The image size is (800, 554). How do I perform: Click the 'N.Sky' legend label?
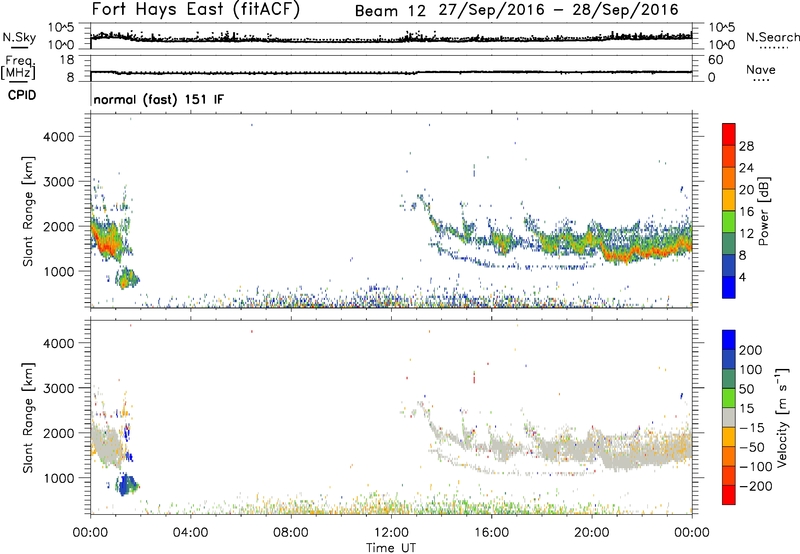point(19,37)
